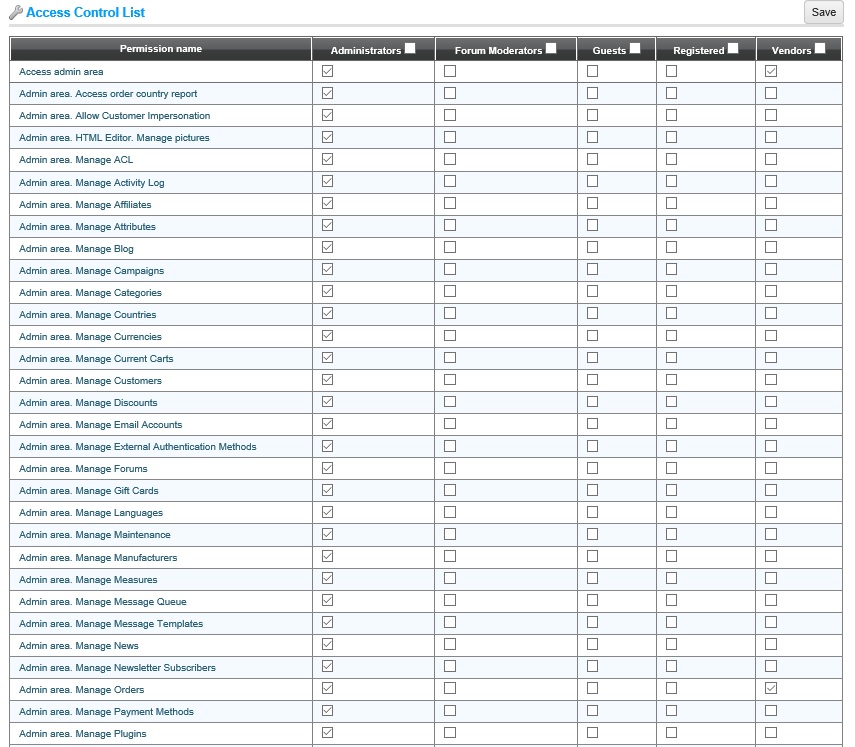The image size is (855, 747).
Task: Uncheck Administrators for Manage Countries
Action: coord(327,314)
